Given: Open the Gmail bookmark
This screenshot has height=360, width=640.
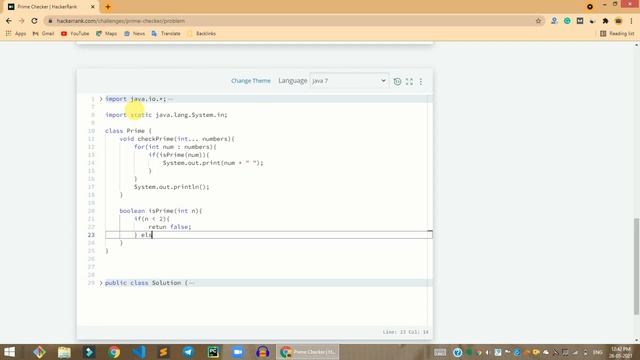Looking at the screenshot, I should [43, 33].
